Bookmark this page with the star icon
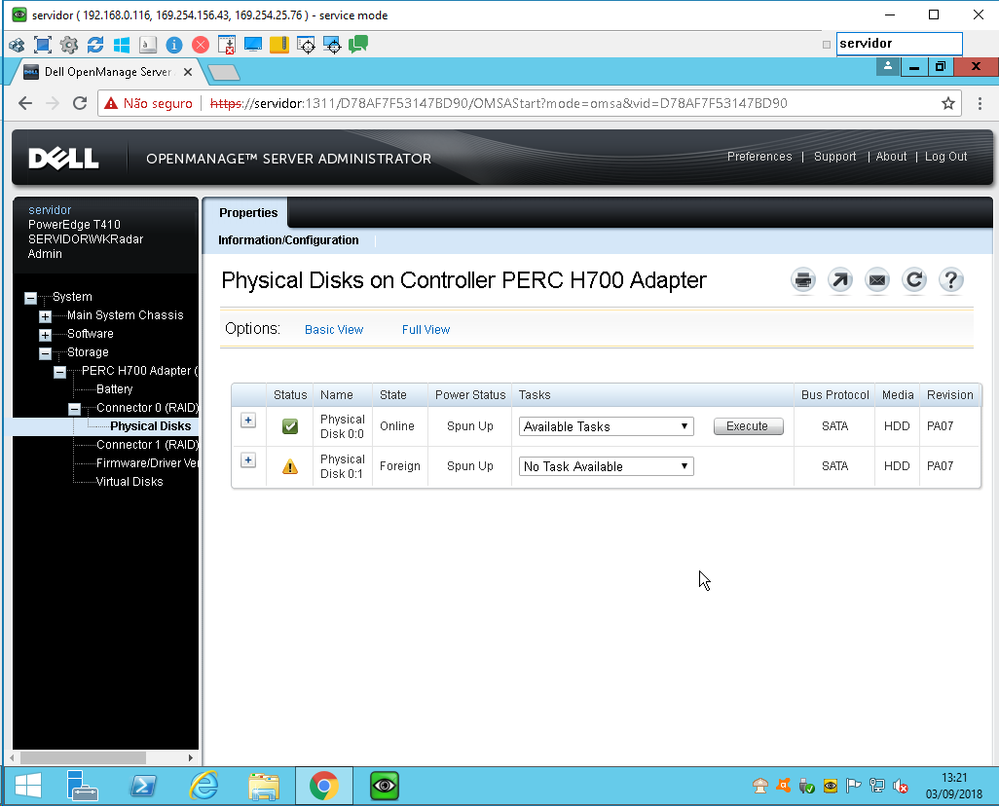The height and width of the screenshot is (806, 999). 948,103
